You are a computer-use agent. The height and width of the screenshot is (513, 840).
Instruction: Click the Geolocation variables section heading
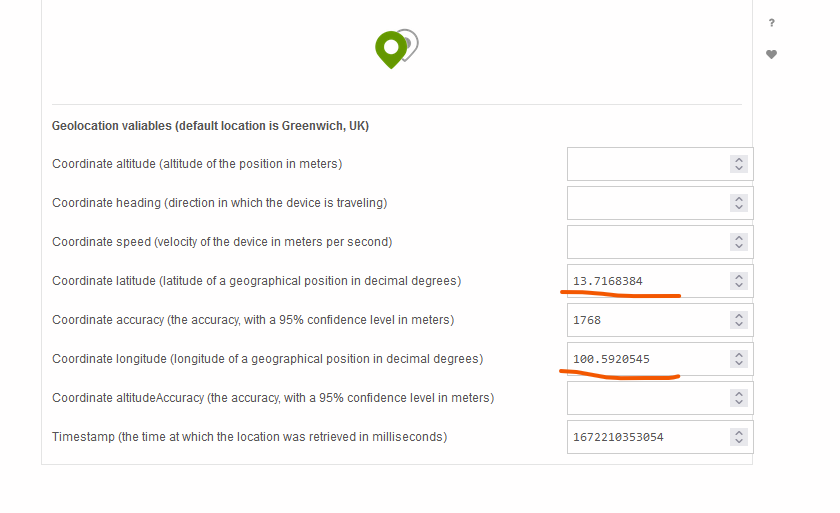(x=211, y=126)
